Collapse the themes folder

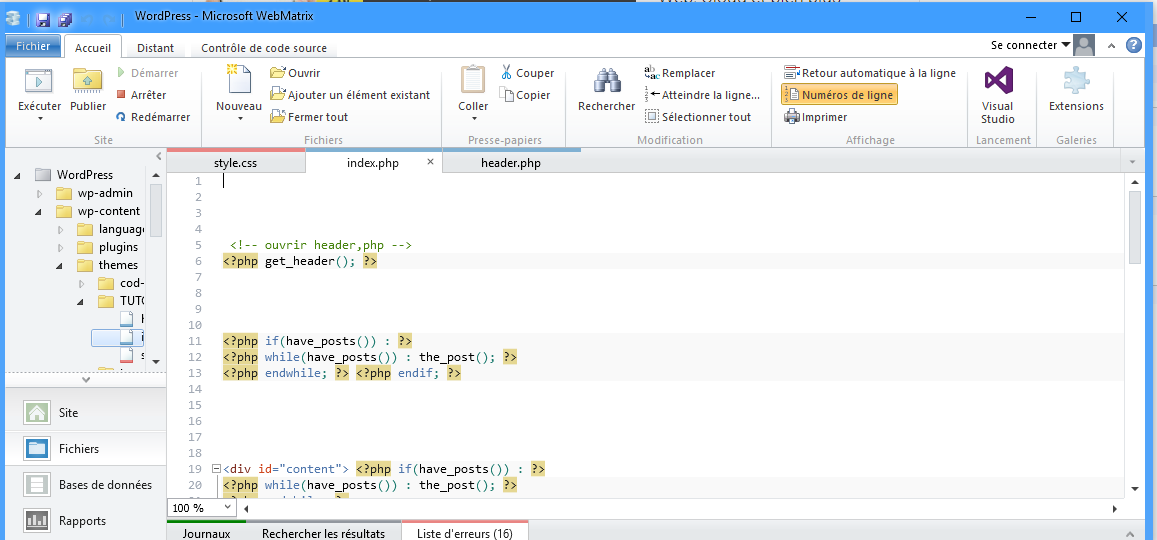(61, 266)
